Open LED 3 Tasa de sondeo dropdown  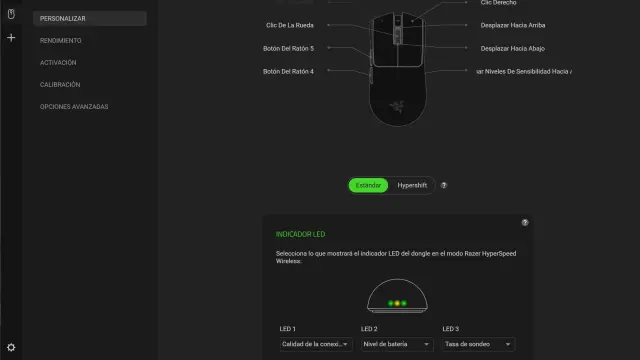point(478,344)
